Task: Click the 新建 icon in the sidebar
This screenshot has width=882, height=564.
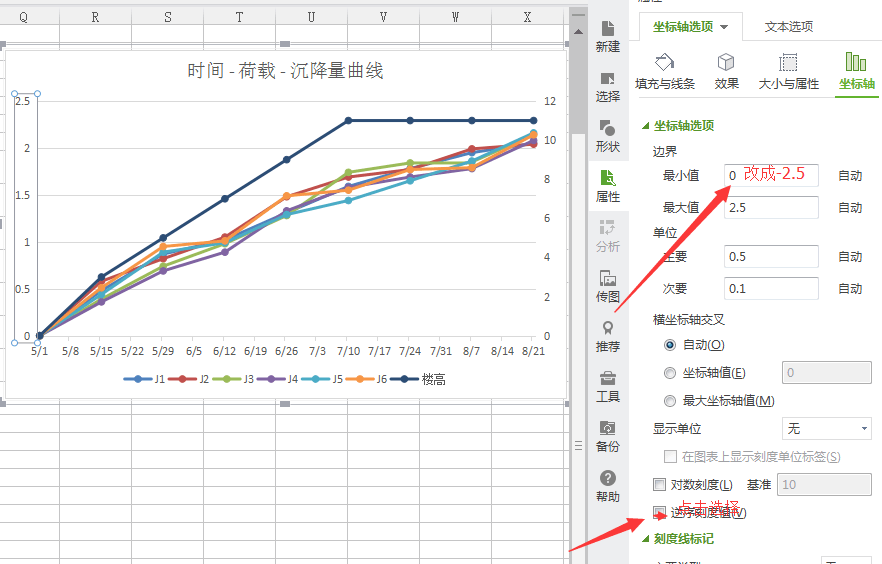Action: pyautogui.click(x=607, y=36)
